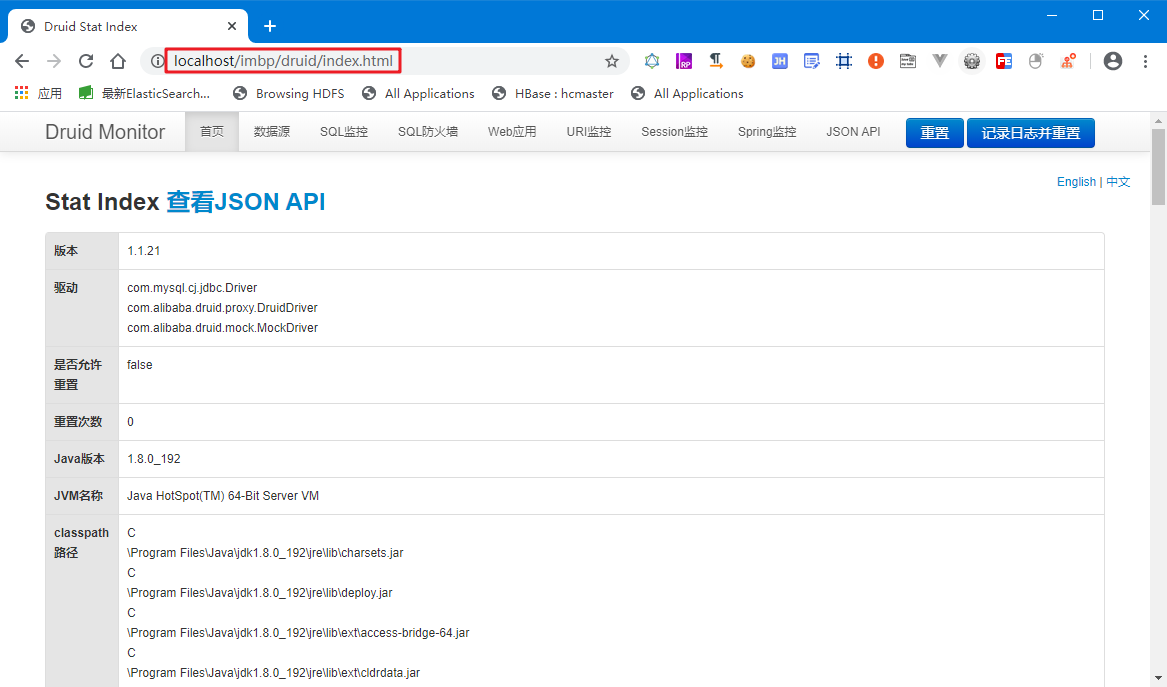Click the forward navigation arrow
This screenshot has height=687, width=1167.
(x=54, y=61)
